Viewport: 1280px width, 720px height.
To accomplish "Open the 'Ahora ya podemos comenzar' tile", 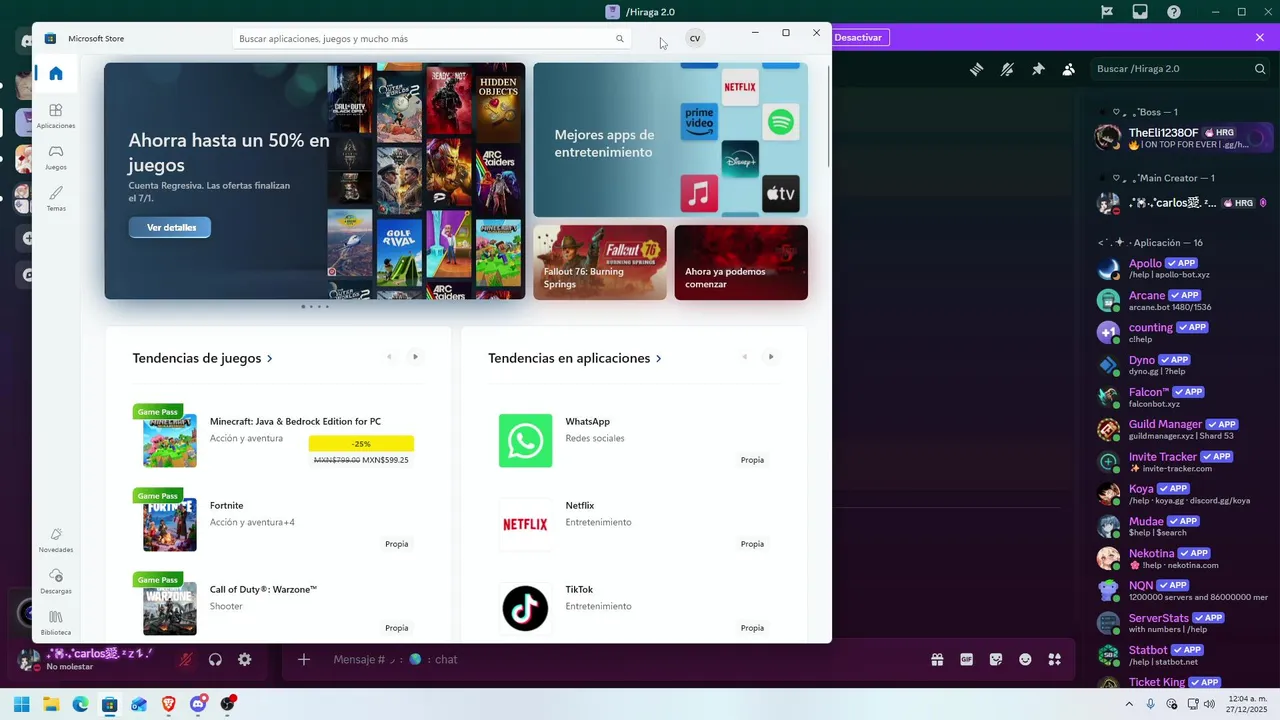I will point(741,262).
